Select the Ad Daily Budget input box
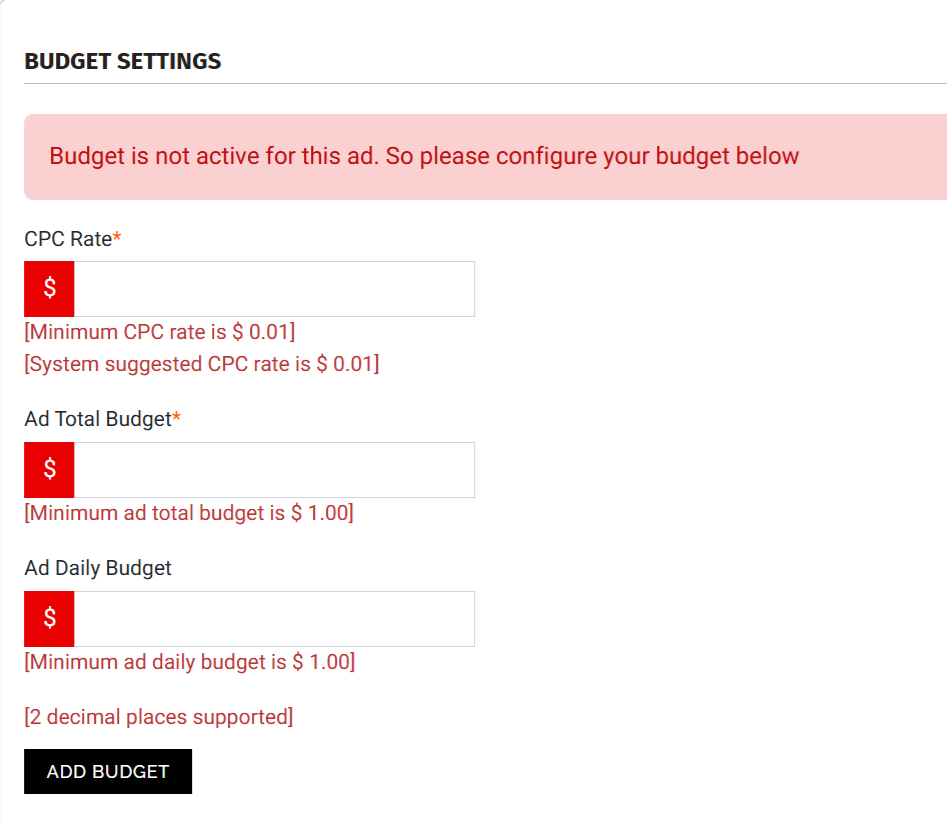947x826 pixels. click(x=274, y=619)
